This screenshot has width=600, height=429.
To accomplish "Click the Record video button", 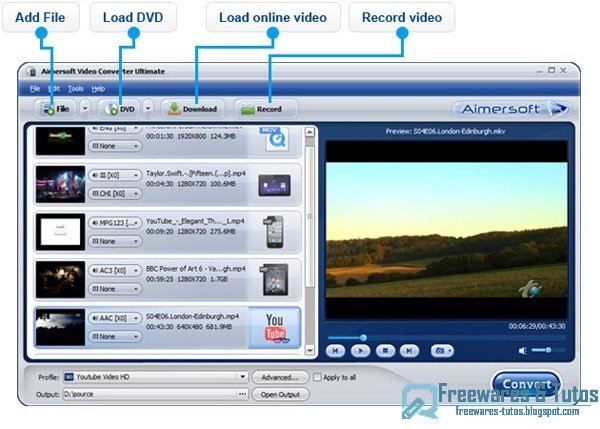I will coord(265,109).
